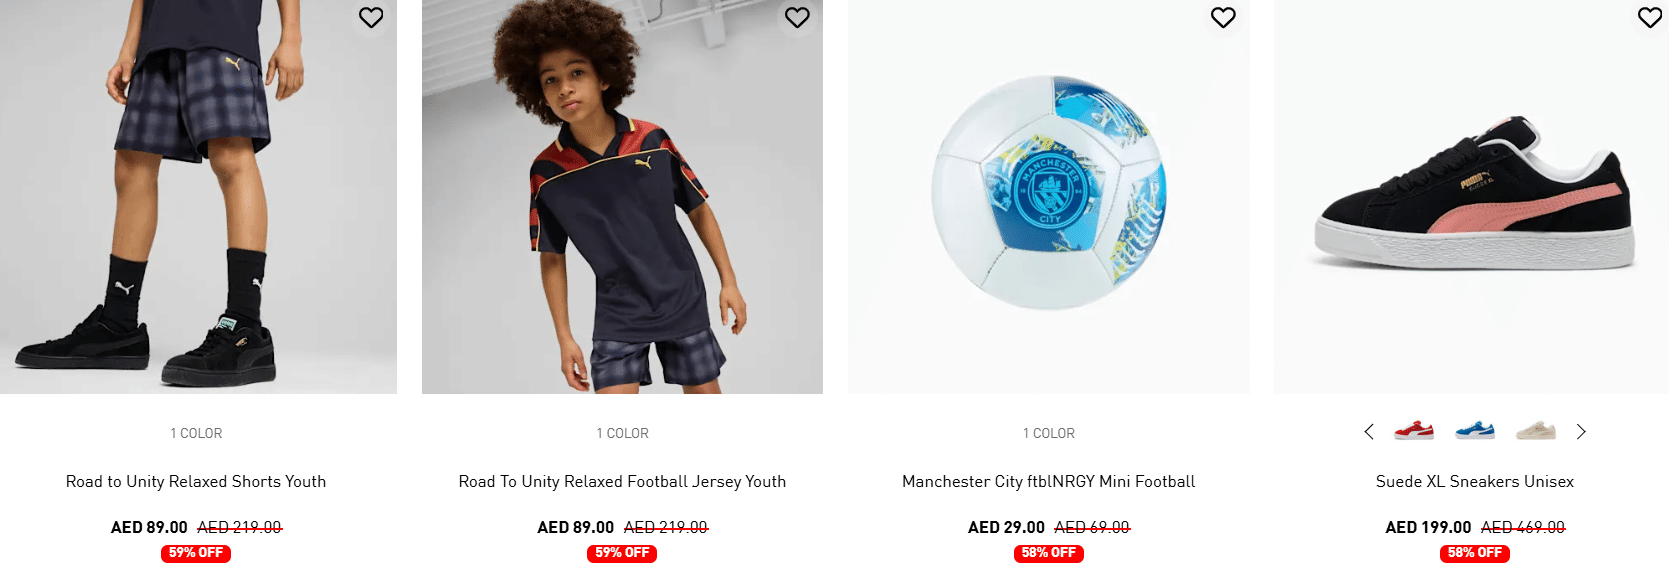Viewport: 1669px width, 573px height.
Task: Choose the blue Suede XL color variant
Action: [x=1475, y=431]
